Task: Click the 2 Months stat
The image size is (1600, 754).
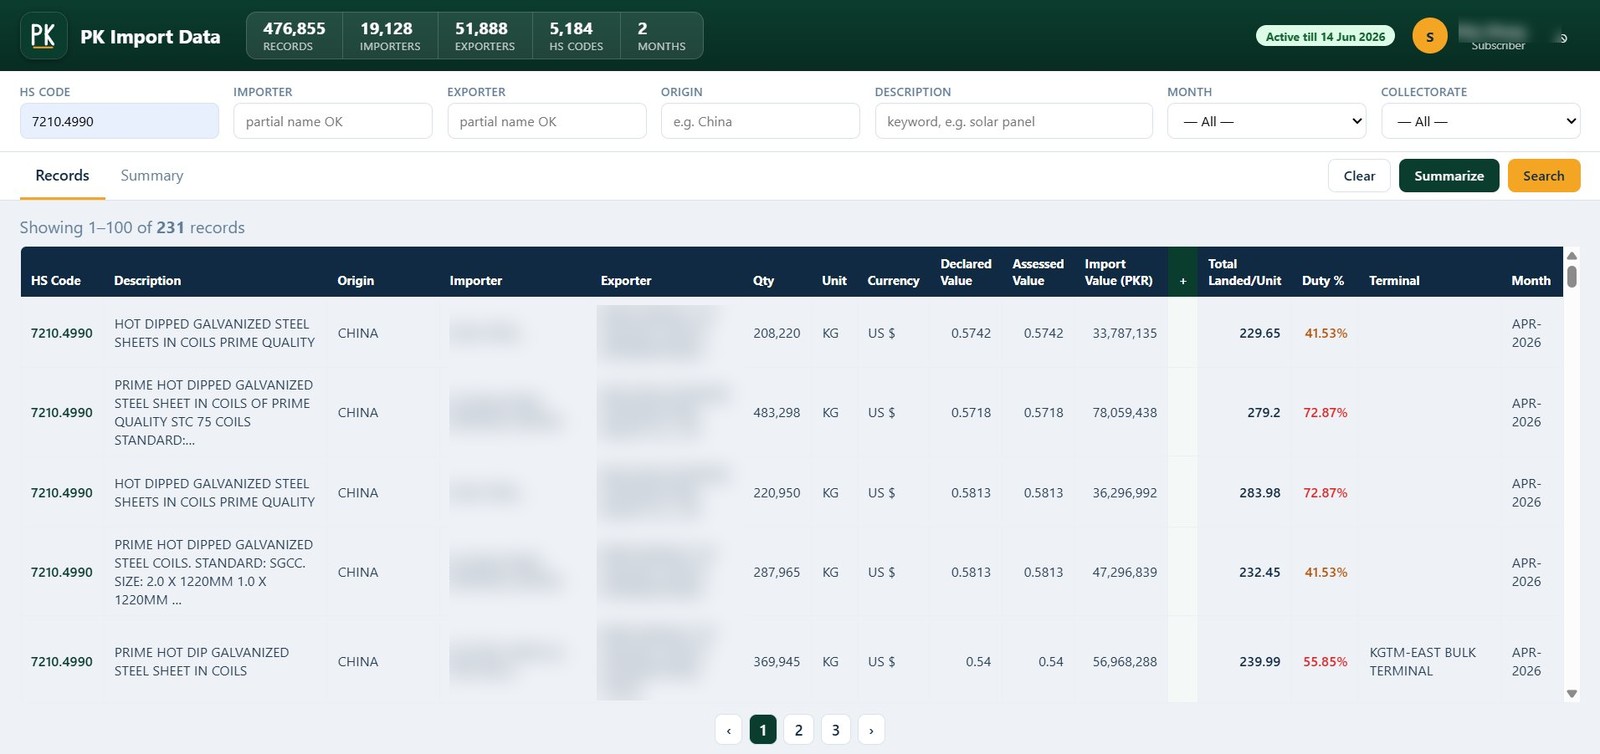Action: (661, 36)
